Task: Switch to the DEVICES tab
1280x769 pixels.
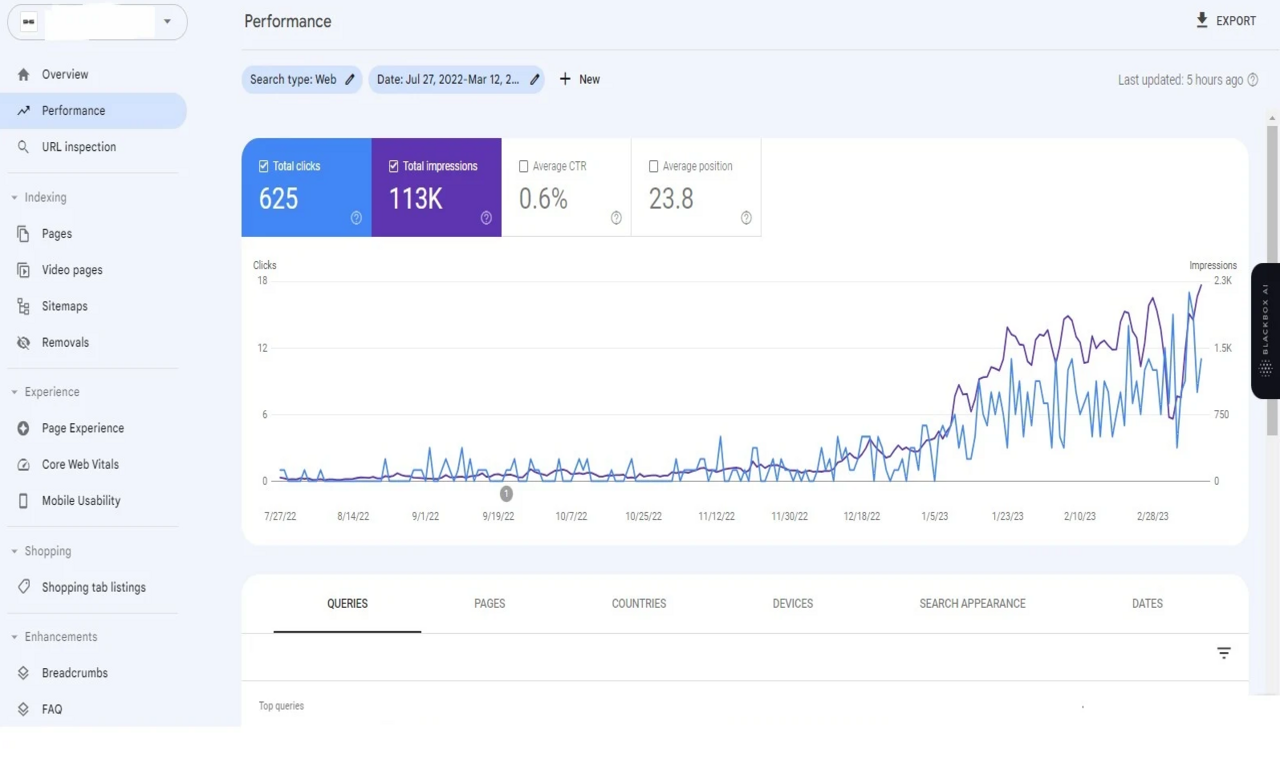Action: point(792,603)
